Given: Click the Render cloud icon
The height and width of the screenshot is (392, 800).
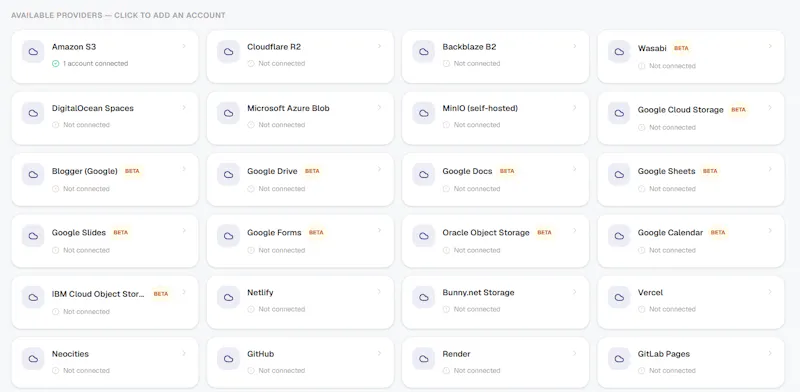Looking at the screenshot, I should 423,358.
